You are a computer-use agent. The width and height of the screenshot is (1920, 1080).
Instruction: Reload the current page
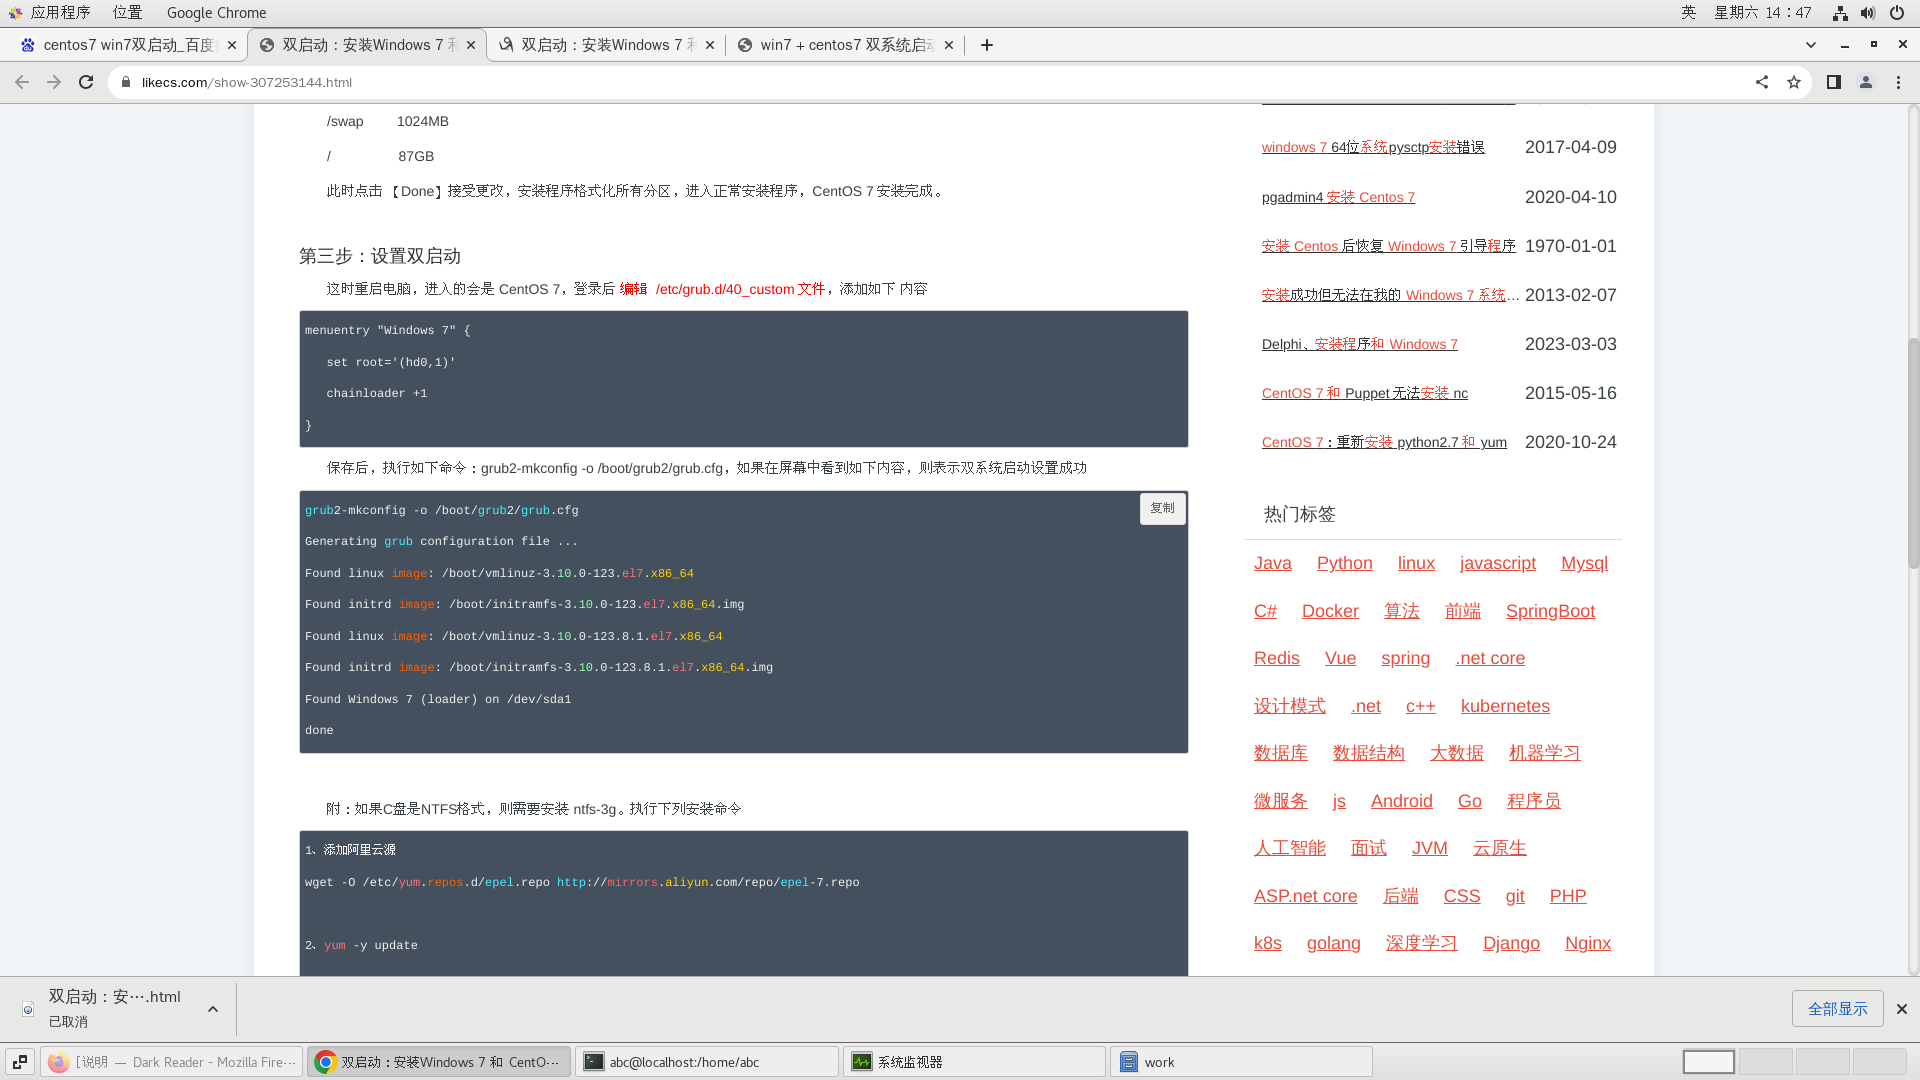coord(86,82)
